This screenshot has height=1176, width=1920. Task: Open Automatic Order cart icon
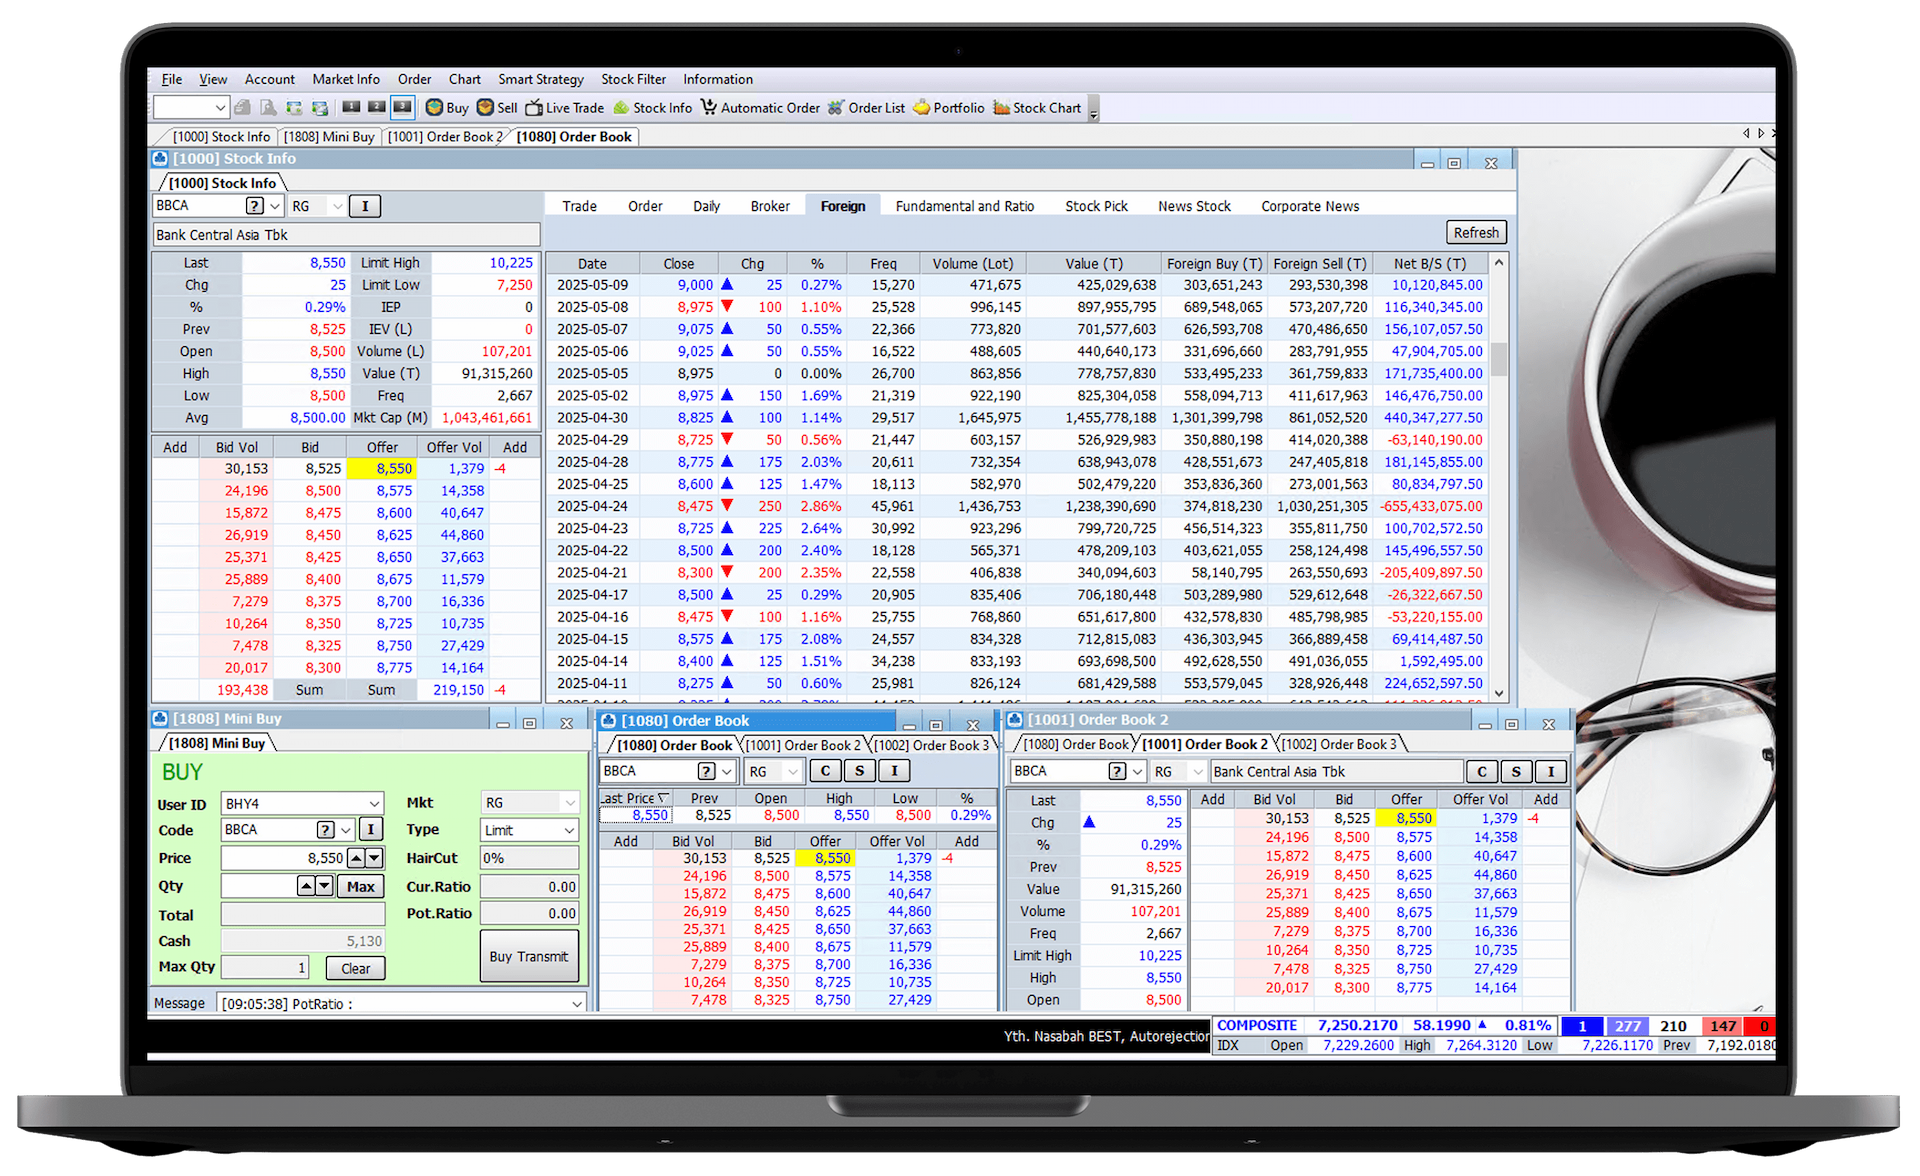[x=709, y=108]
